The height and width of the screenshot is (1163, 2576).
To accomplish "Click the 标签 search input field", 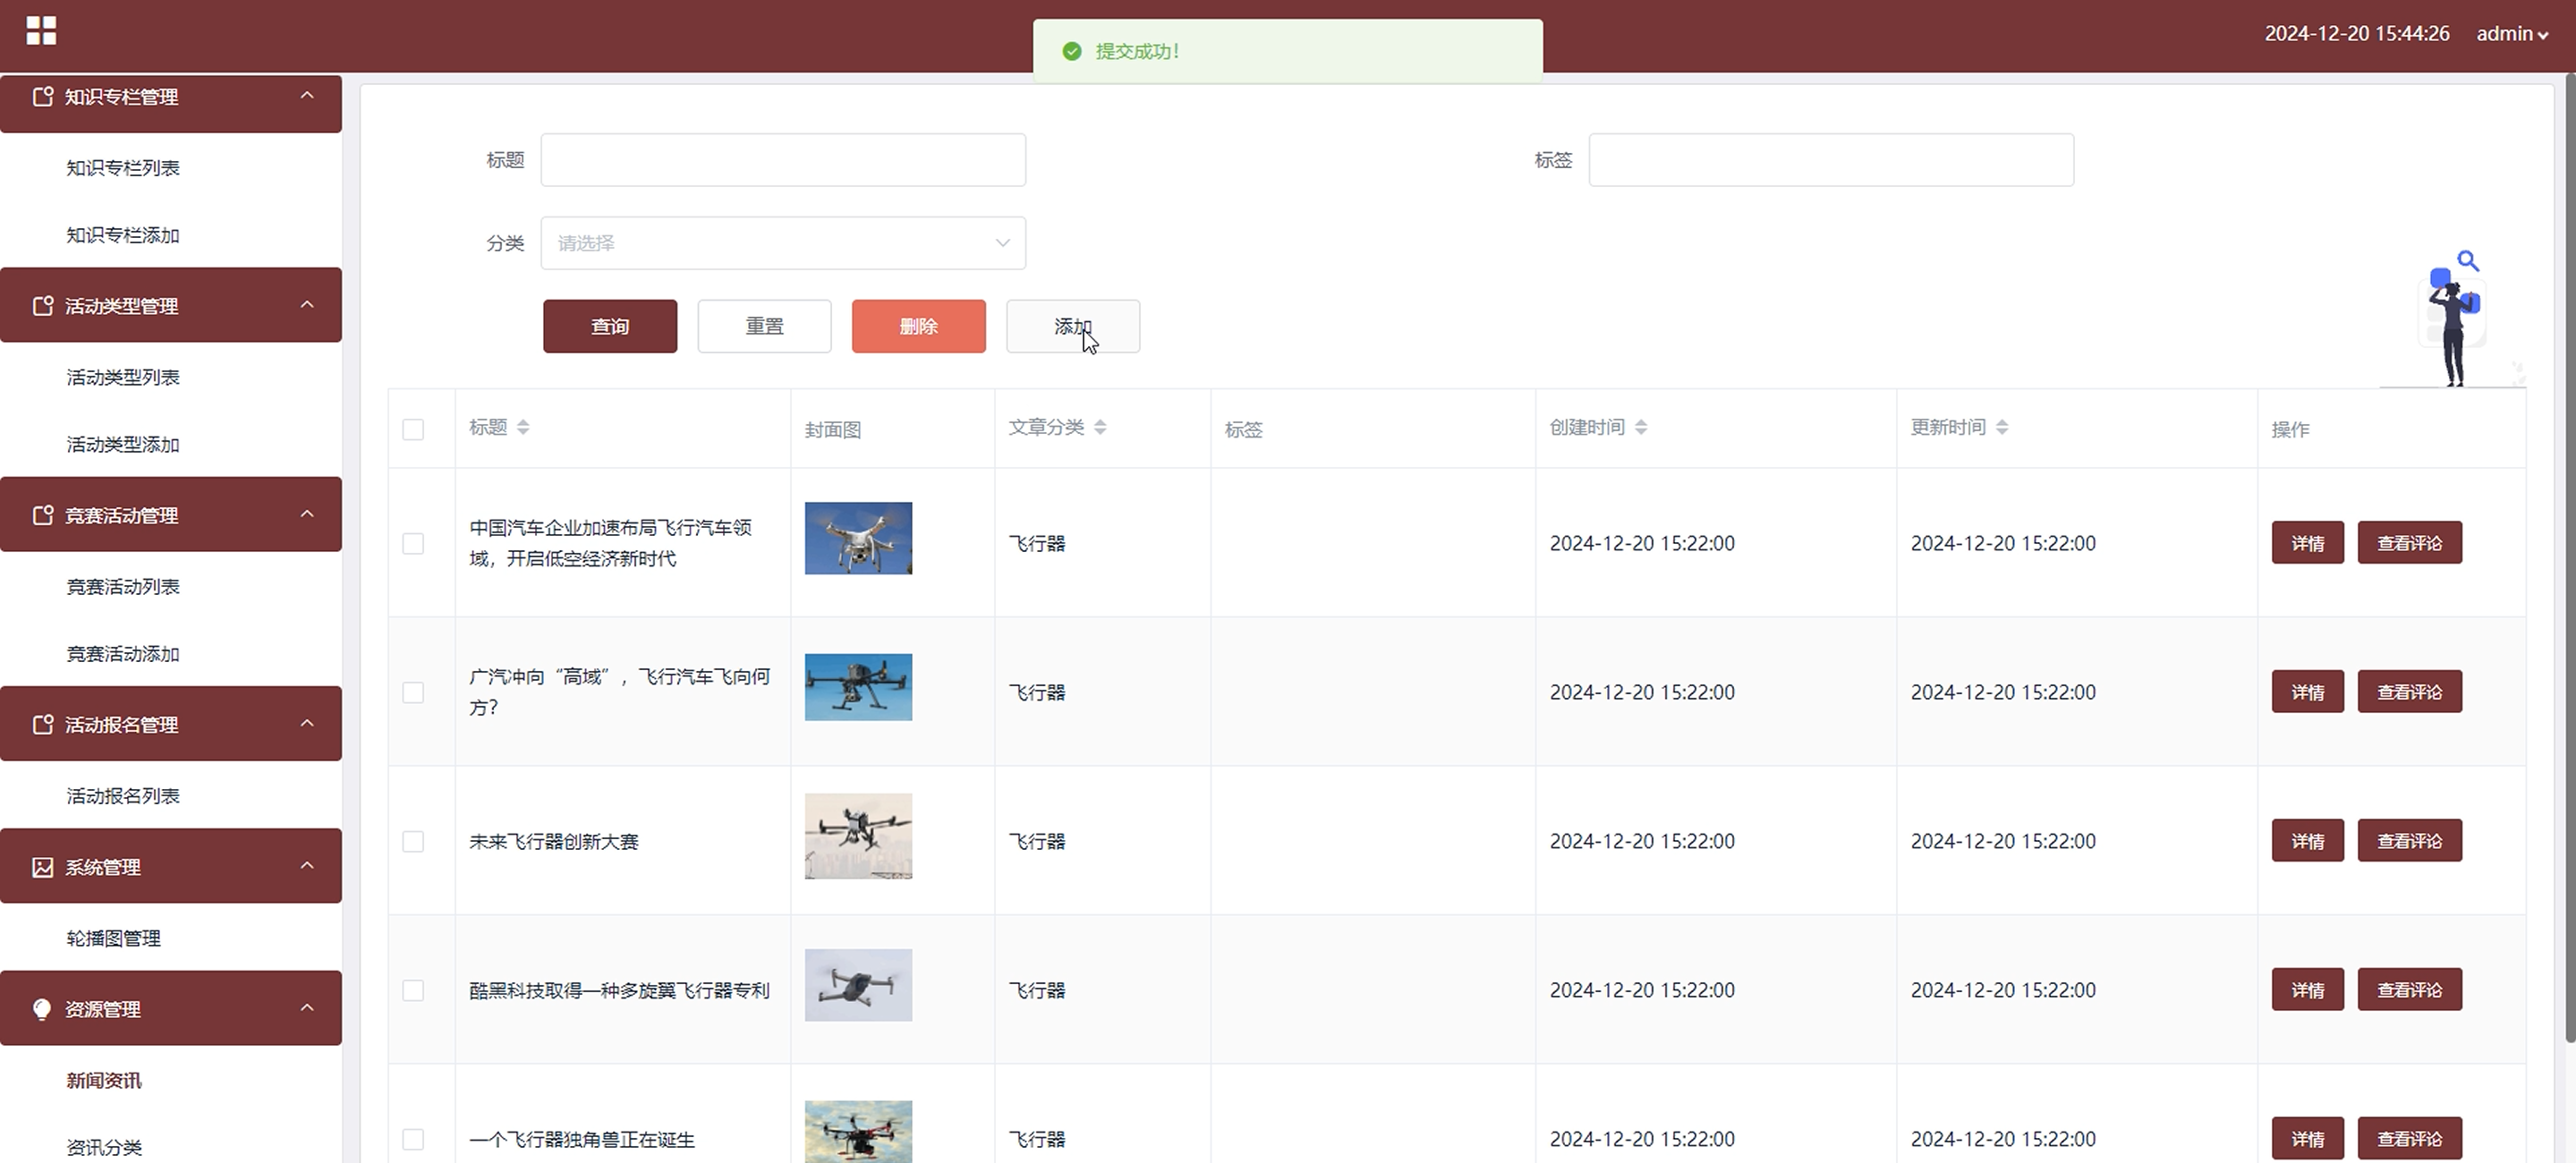I will pyautogui.click(x=1831, y=160).
